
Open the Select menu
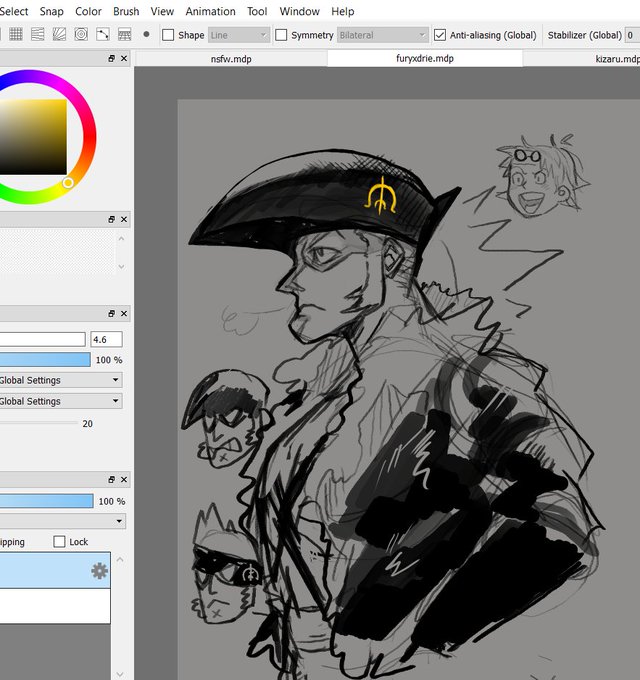pyautogui.click(x=13, y=11)
